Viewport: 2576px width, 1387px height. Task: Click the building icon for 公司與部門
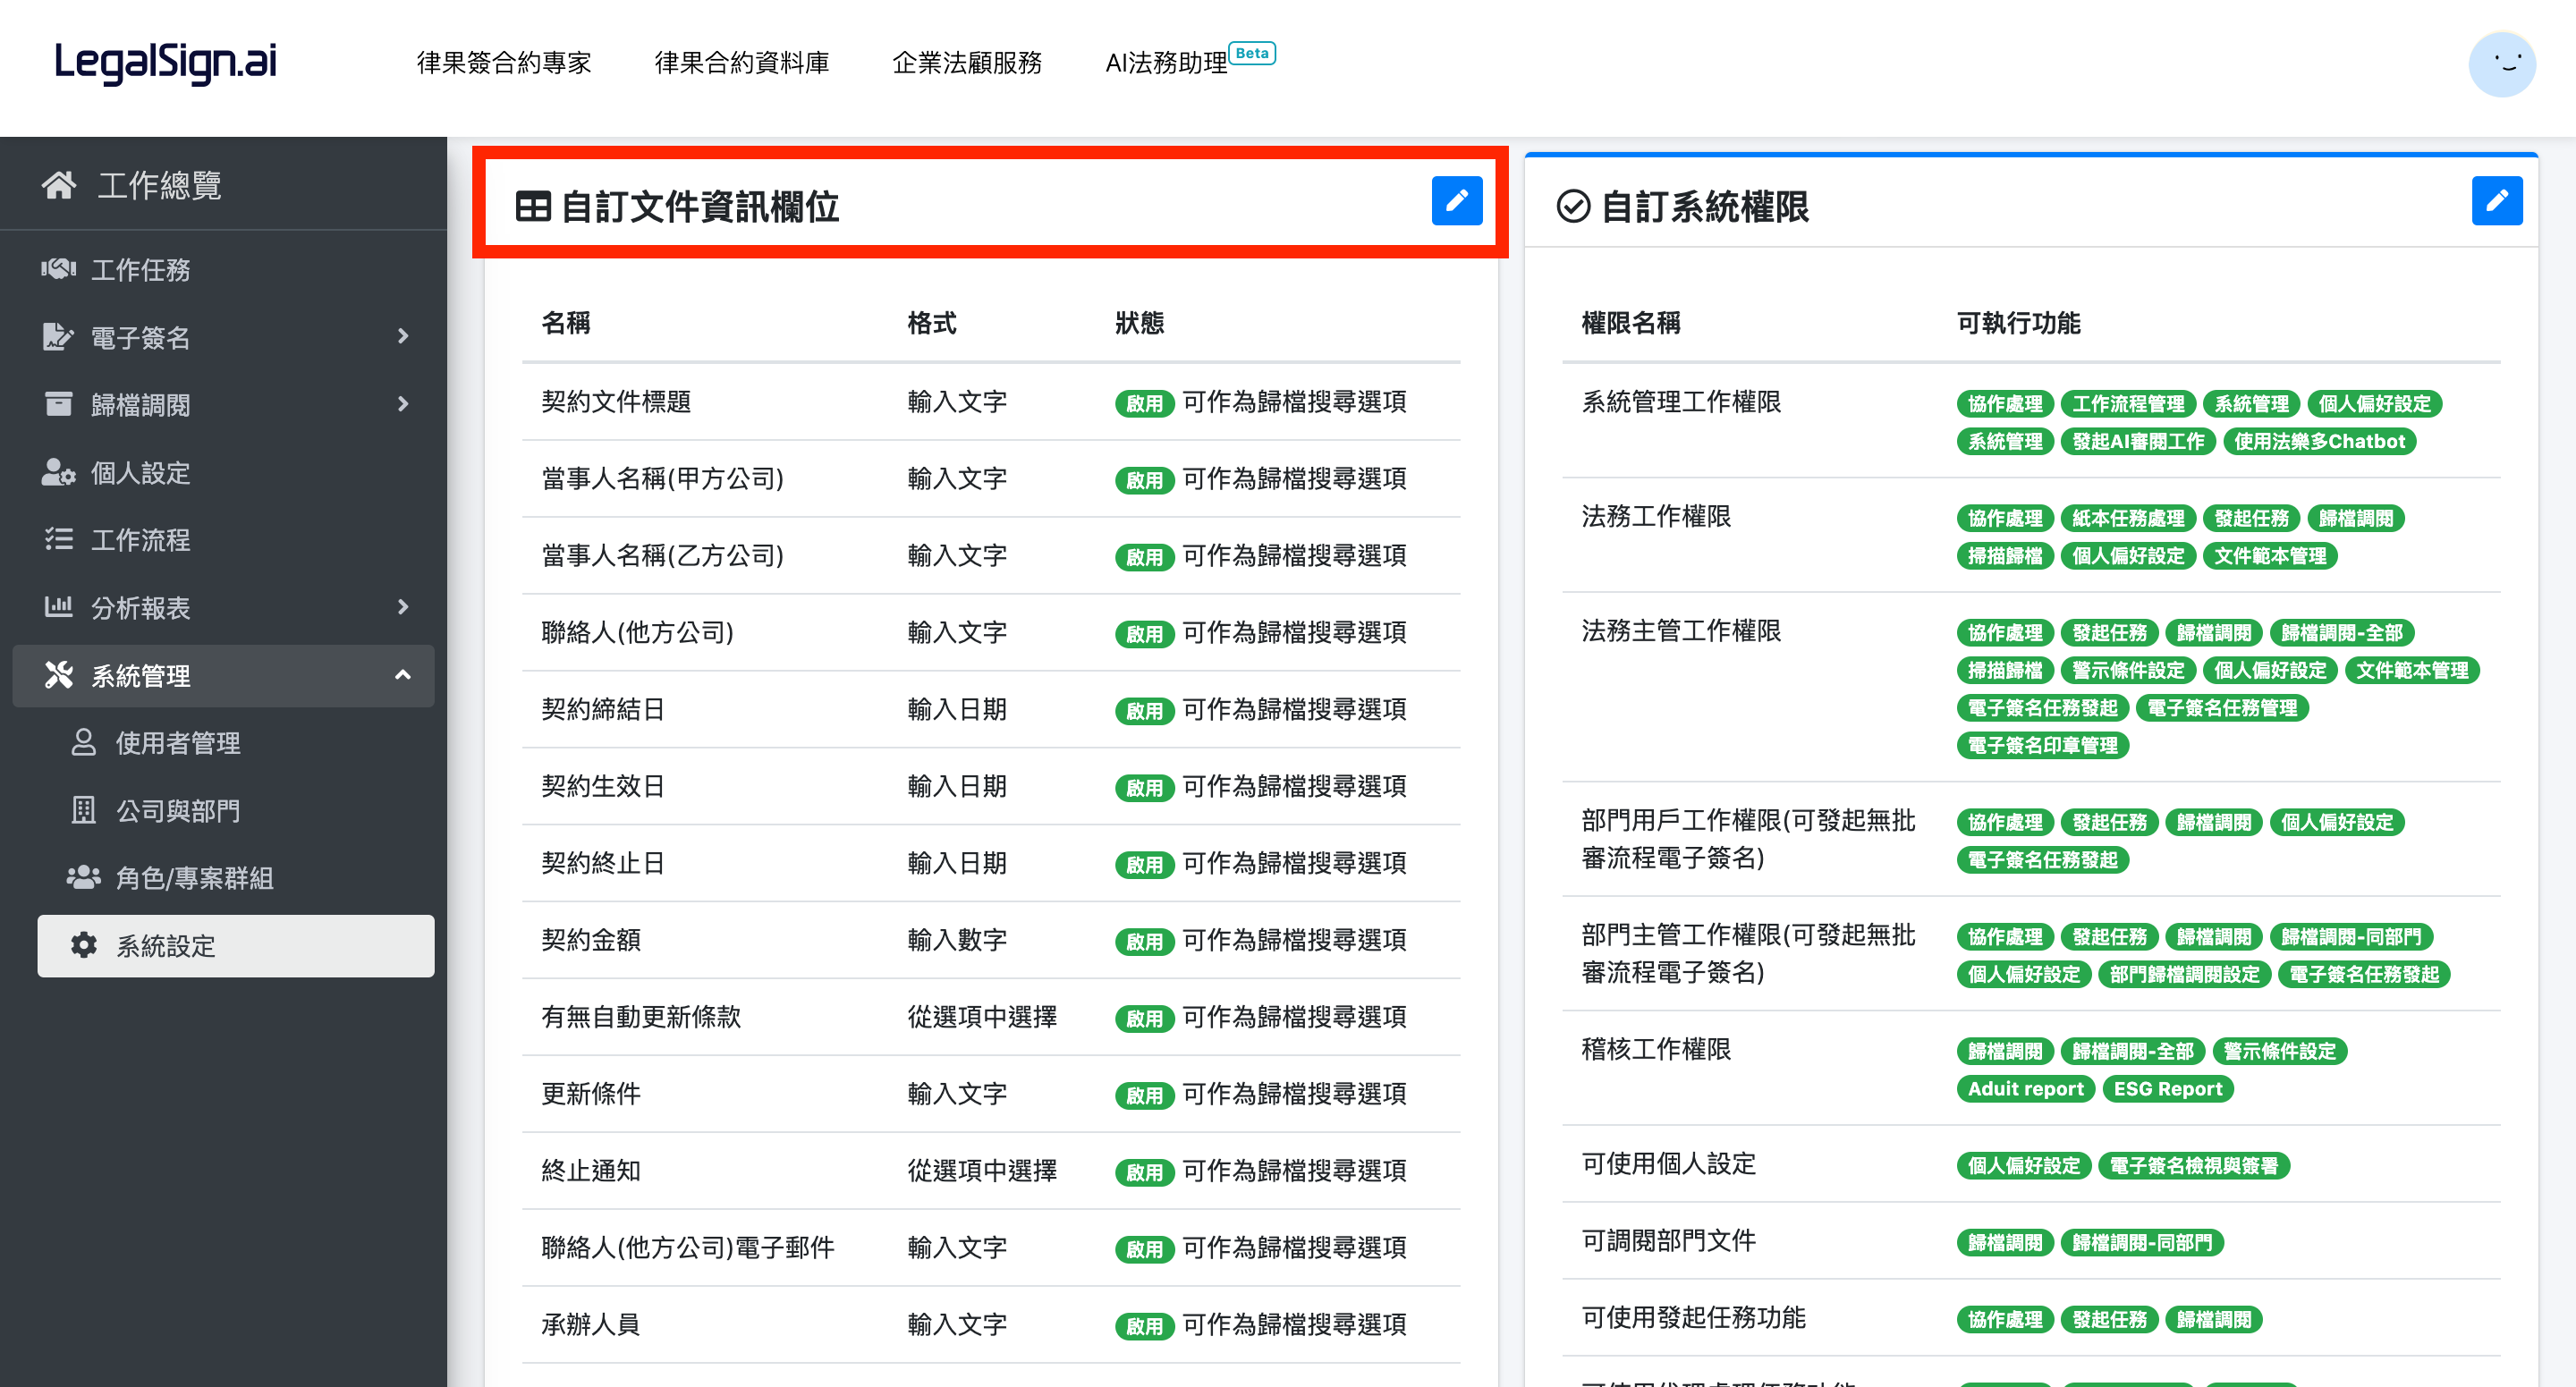tap(84, 810)
